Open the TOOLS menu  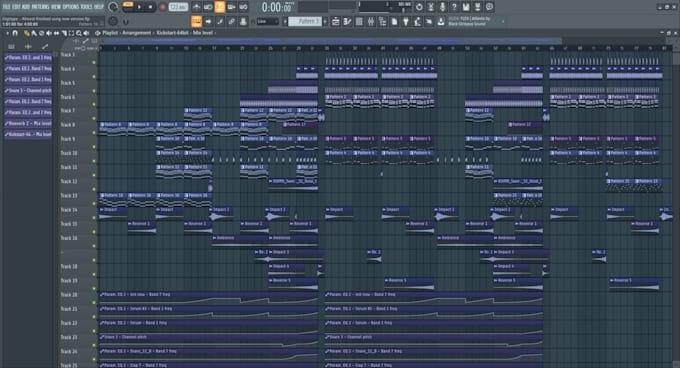pyautogui.click(x=87, y=7)
